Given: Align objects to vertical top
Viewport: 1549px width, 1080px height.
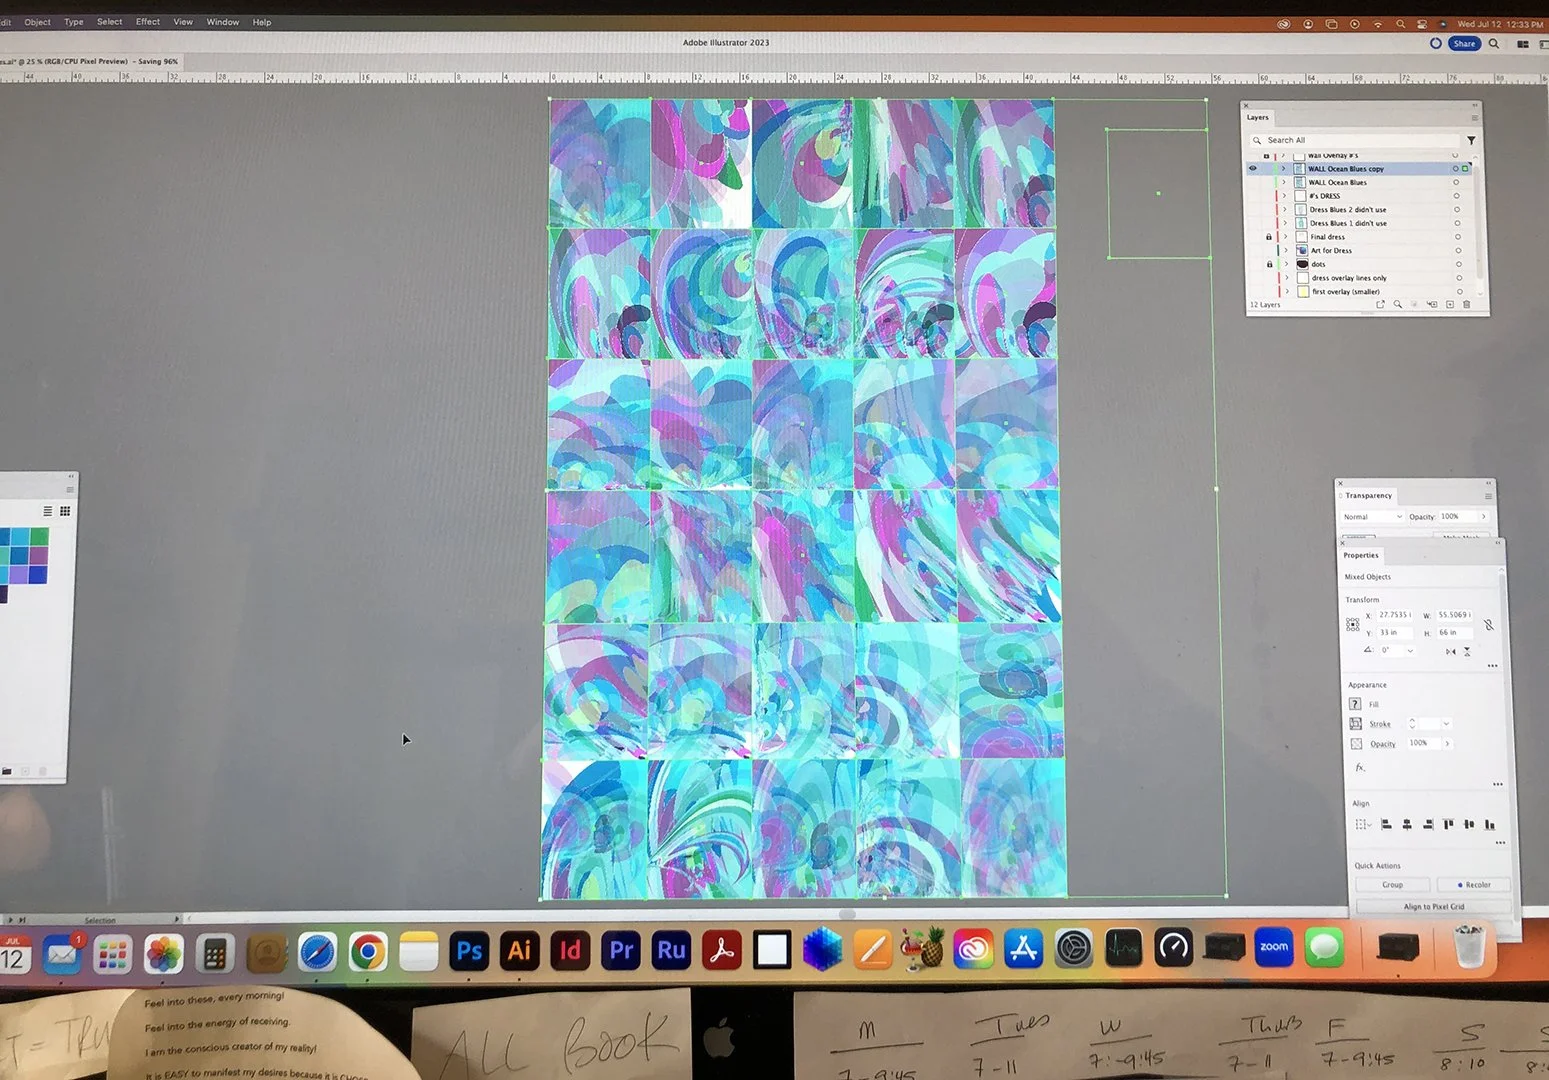Looking at the screenshot, I should (x=1448, y=824).
